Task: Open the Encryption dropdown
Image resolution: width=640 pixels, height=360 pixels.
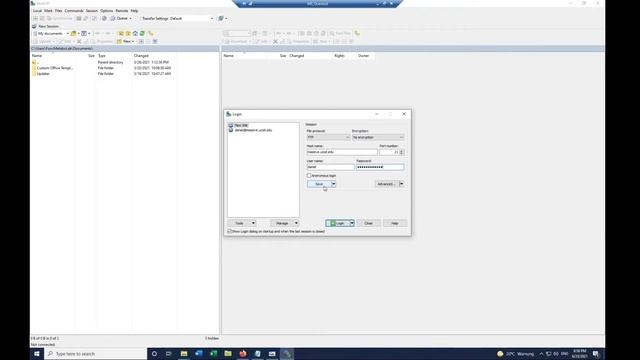Action: pyautogui.click(x=378, y=138)
